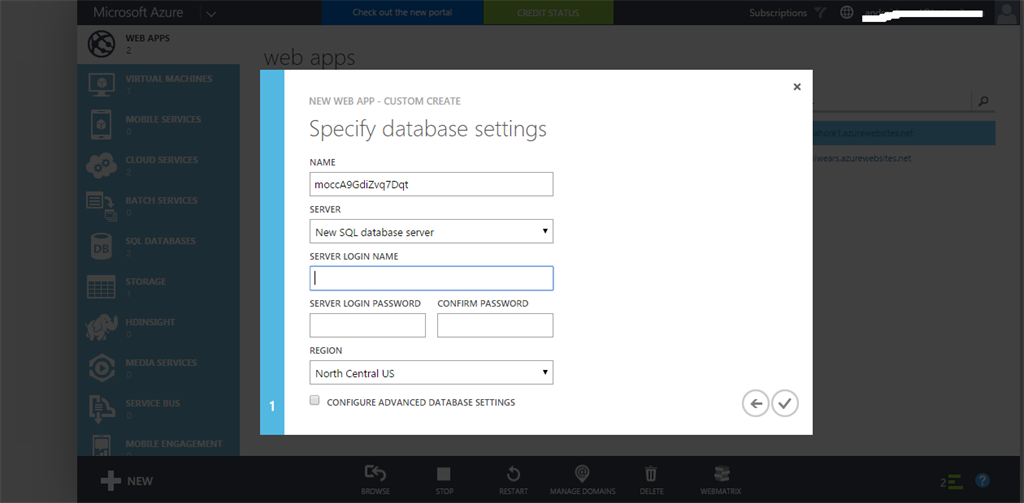Click the Restart command icon
This screenshot has height=503, width=1024.
coord(513,474)
